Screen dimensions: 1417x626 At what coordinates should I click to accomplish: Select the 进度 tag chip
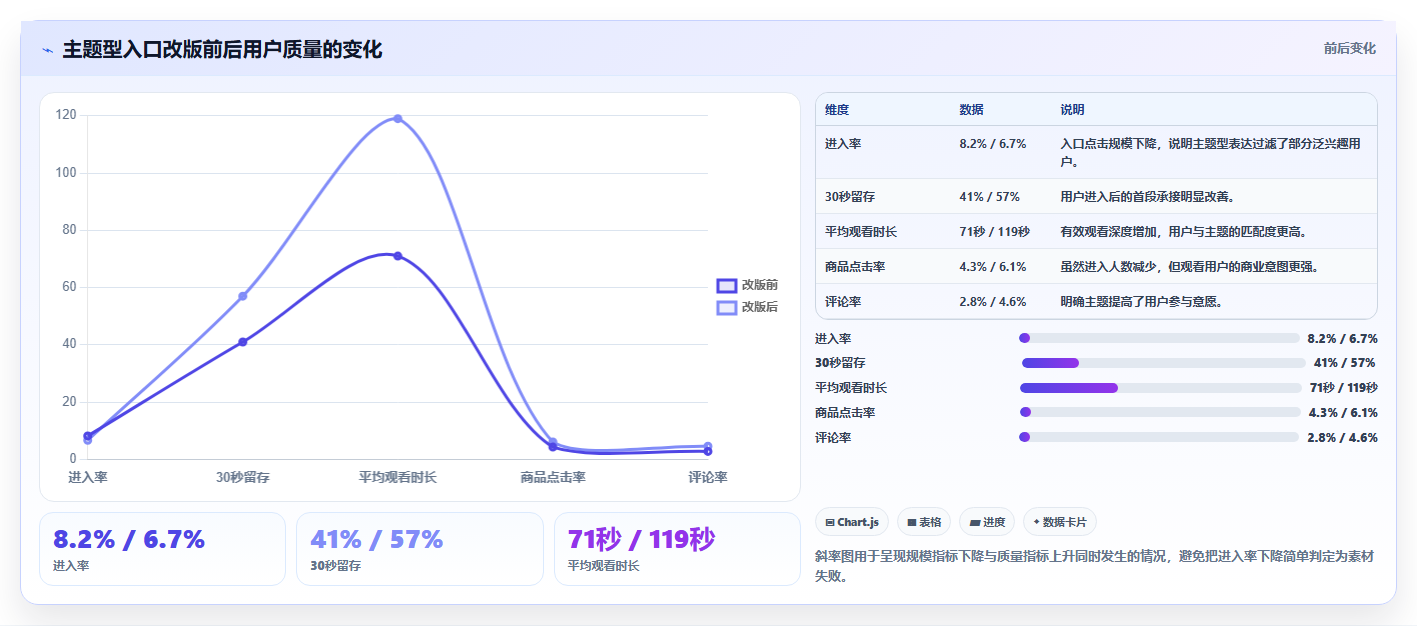click(x=987, y=522)
